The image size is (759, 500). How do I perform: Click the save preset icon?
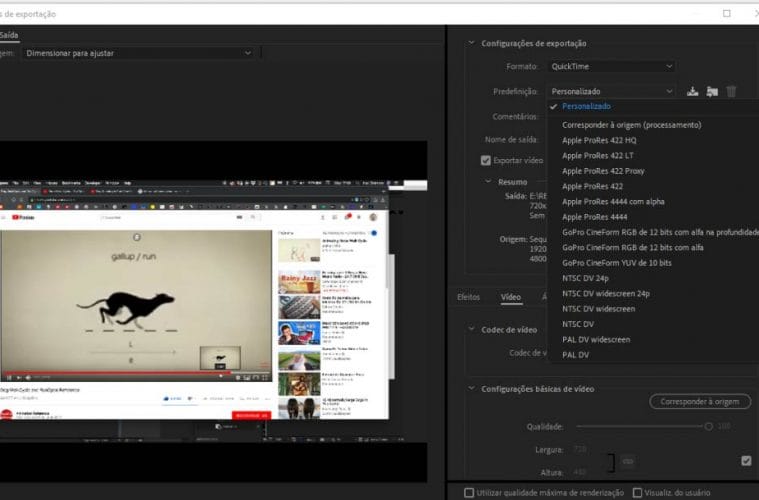693,92
